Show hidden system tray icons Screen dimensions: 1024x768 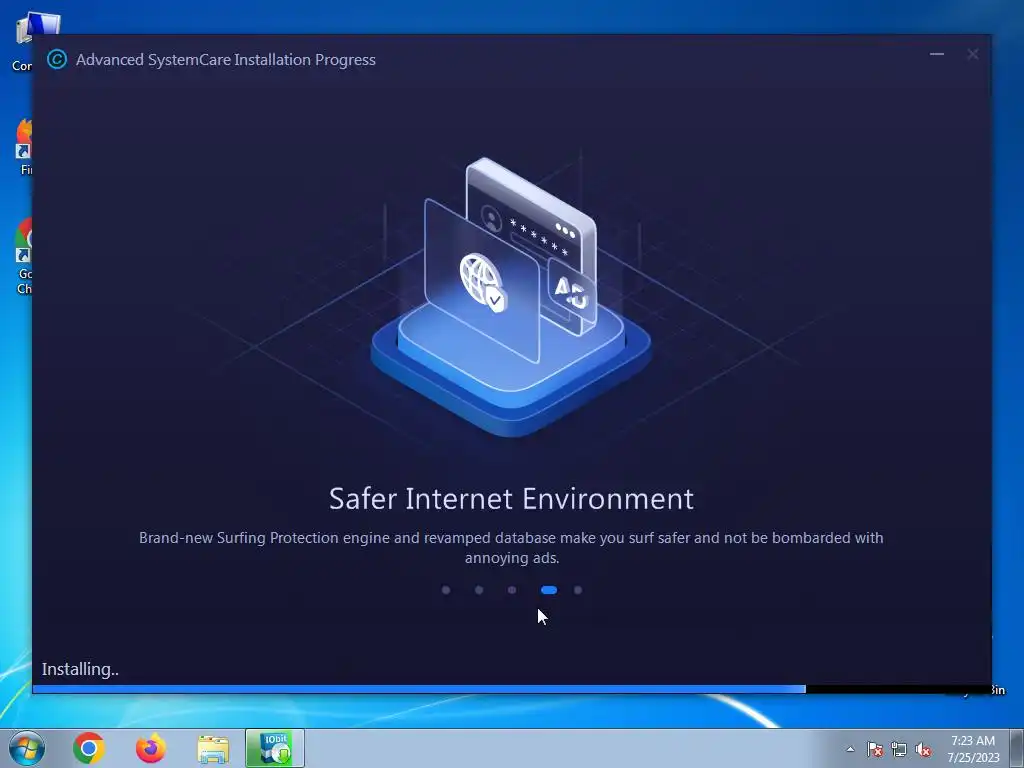pyautogui.click(x=850, y=749)
